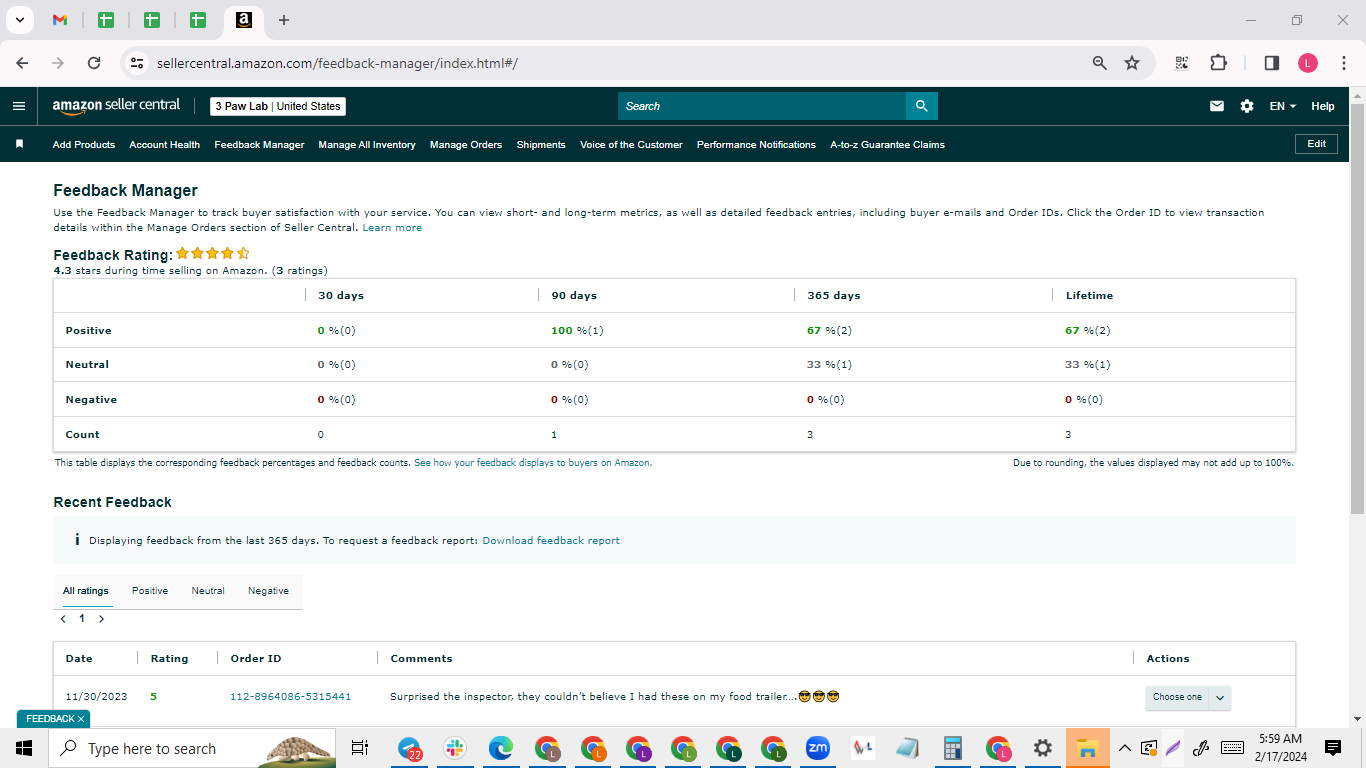Open the mail messages envelope icon
This screenshot has height=768, width=1366.
[1217, 106]
